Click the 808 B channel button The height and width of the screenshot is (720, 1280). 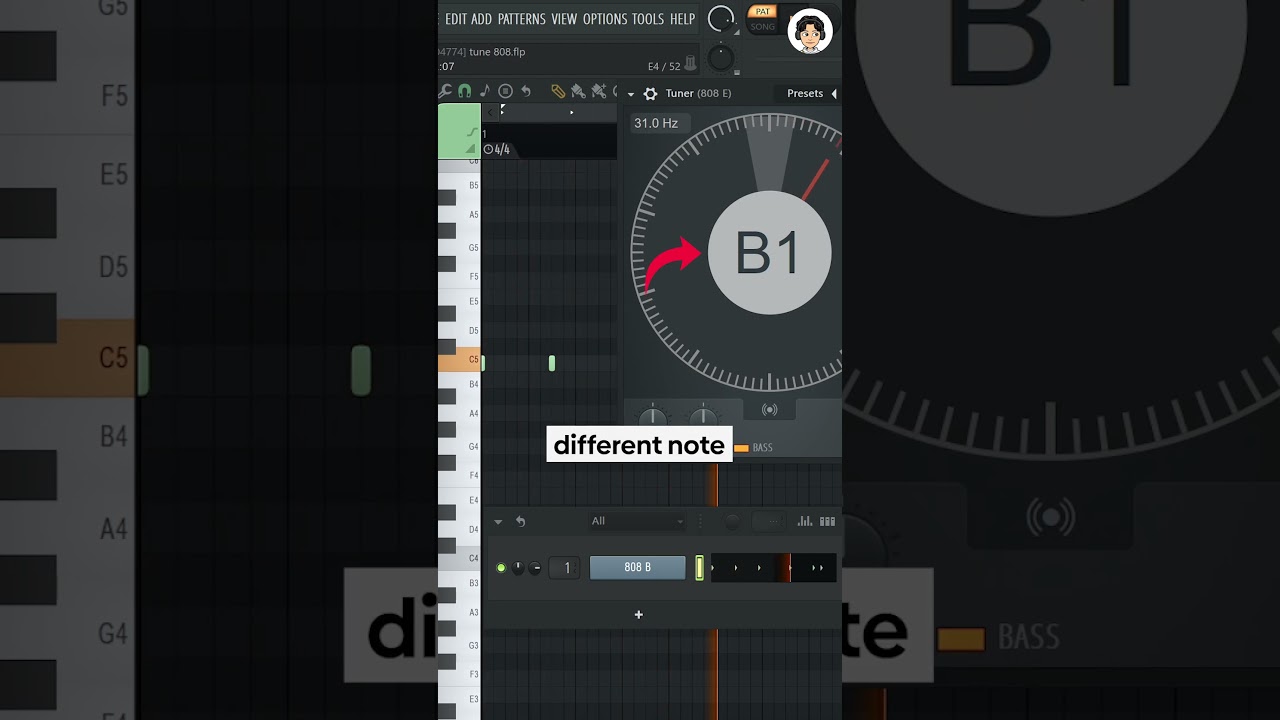[637, 567]
